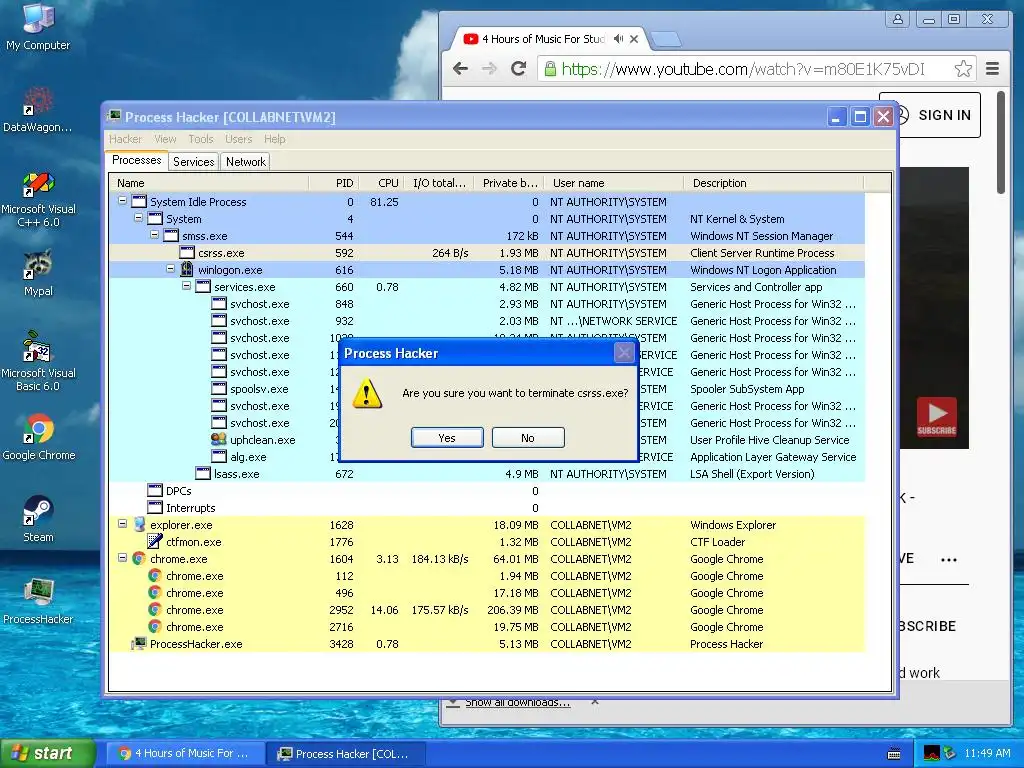
Task: Click the explorer.exe process icon
Action: coord(138,524)
